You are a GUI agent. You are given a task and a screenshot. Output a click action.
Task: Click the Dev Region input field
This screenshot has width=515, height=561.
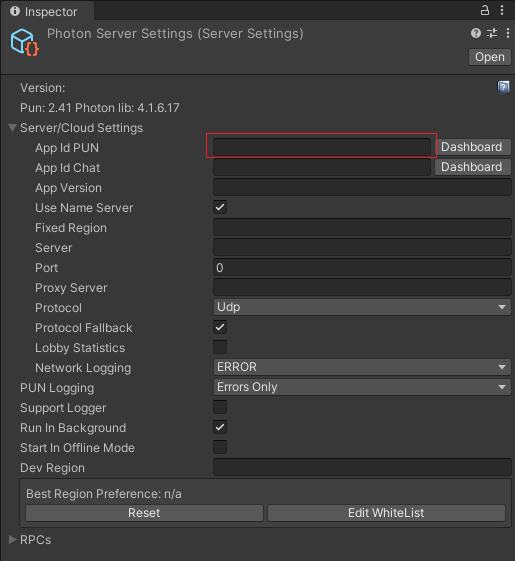362,468
